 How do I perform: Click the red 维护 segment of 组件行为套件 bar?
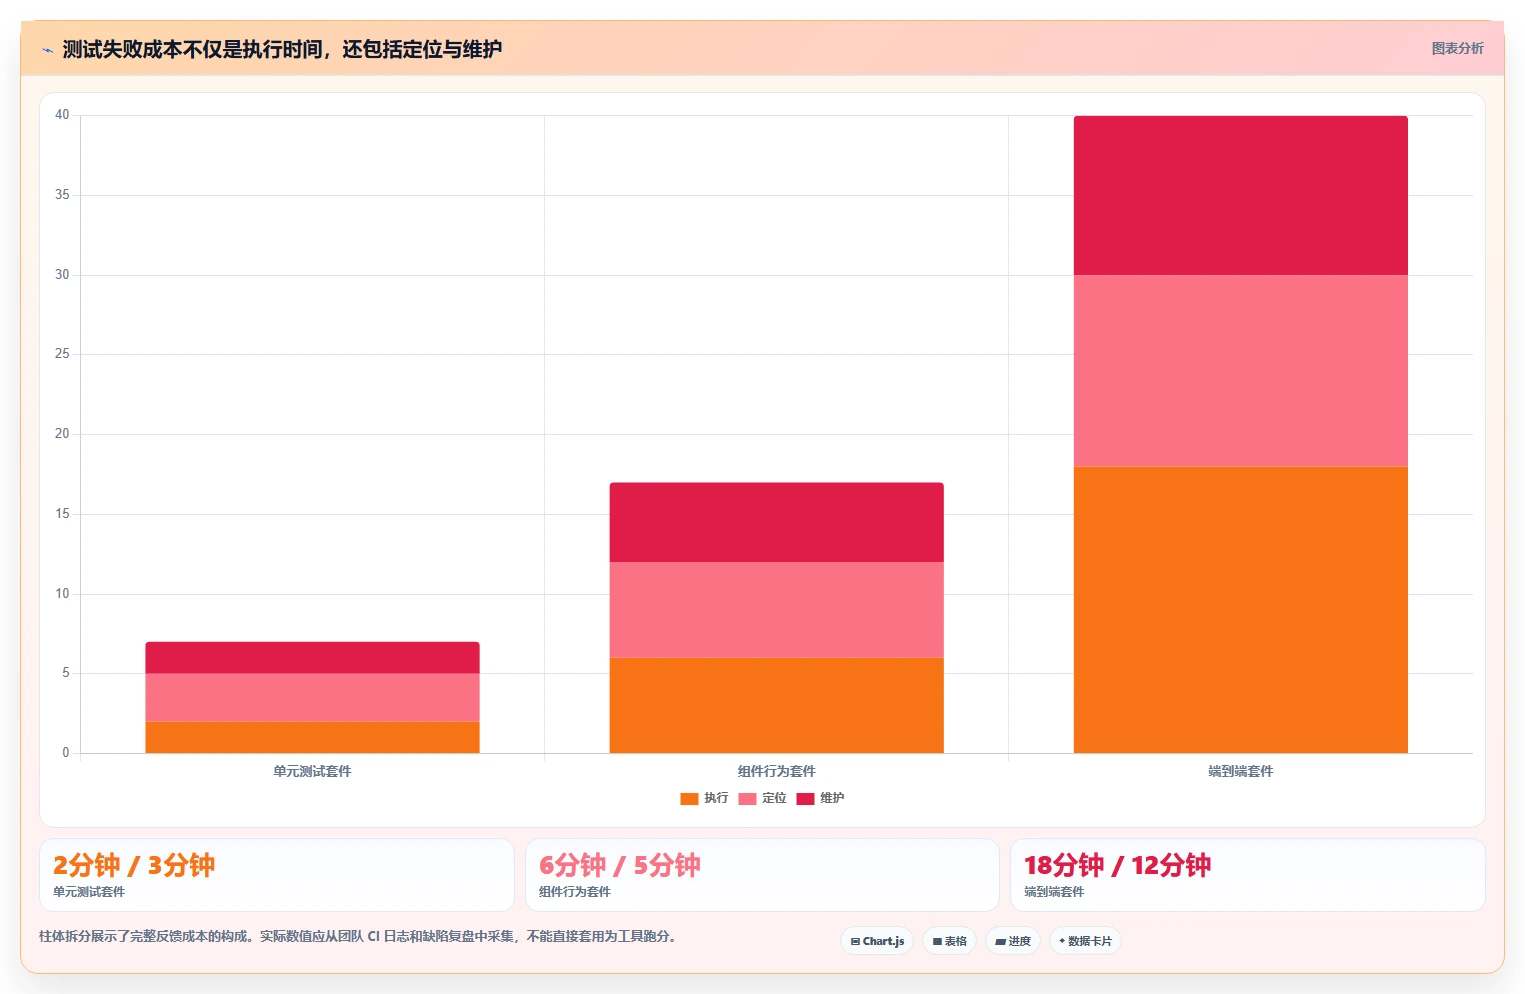coord(776,522)
